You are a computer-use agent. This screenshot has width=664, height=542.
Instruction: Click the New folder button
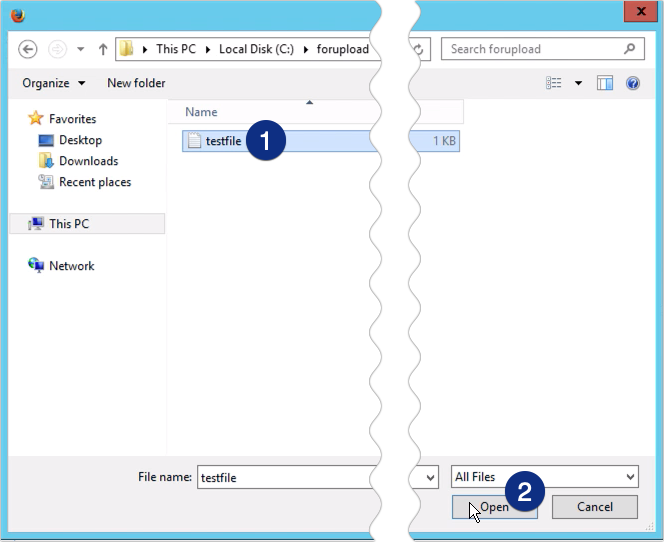[136, 83]
